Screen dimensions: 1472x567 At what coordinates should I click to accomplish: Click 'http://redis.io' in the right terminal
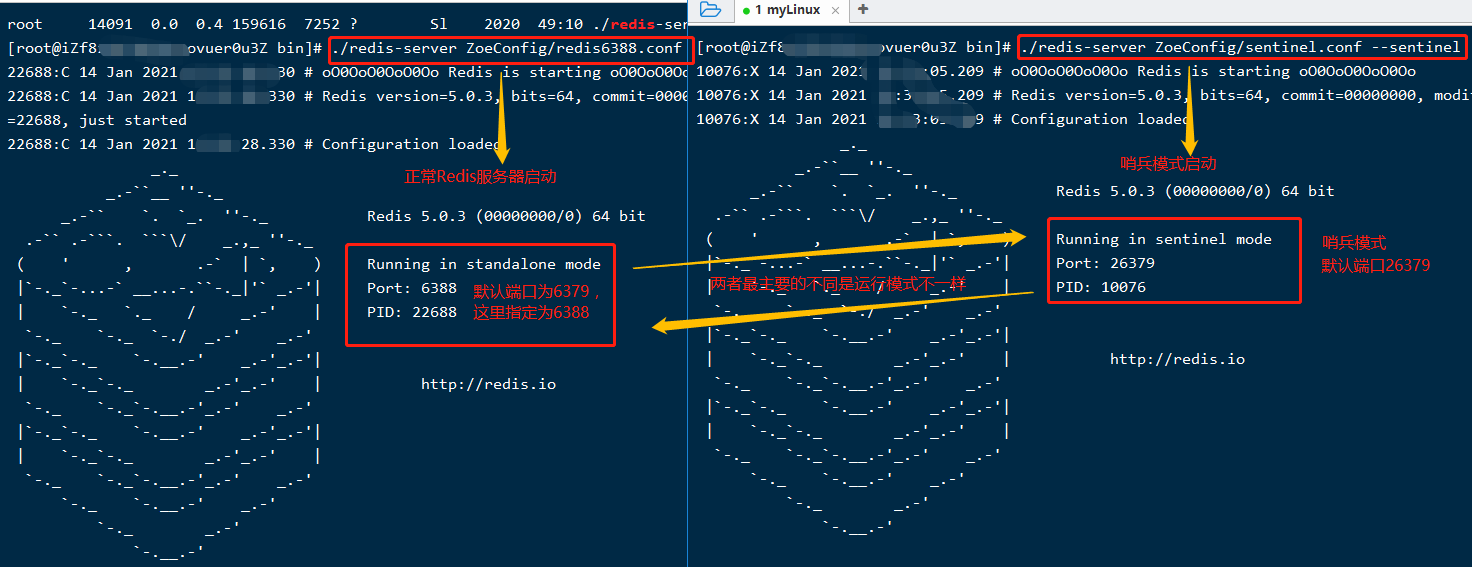[x=1177, y=359]
